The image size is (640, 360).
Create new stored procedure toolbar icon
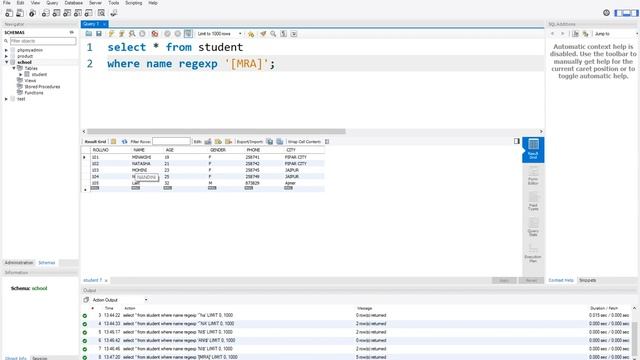pos(78,13)
